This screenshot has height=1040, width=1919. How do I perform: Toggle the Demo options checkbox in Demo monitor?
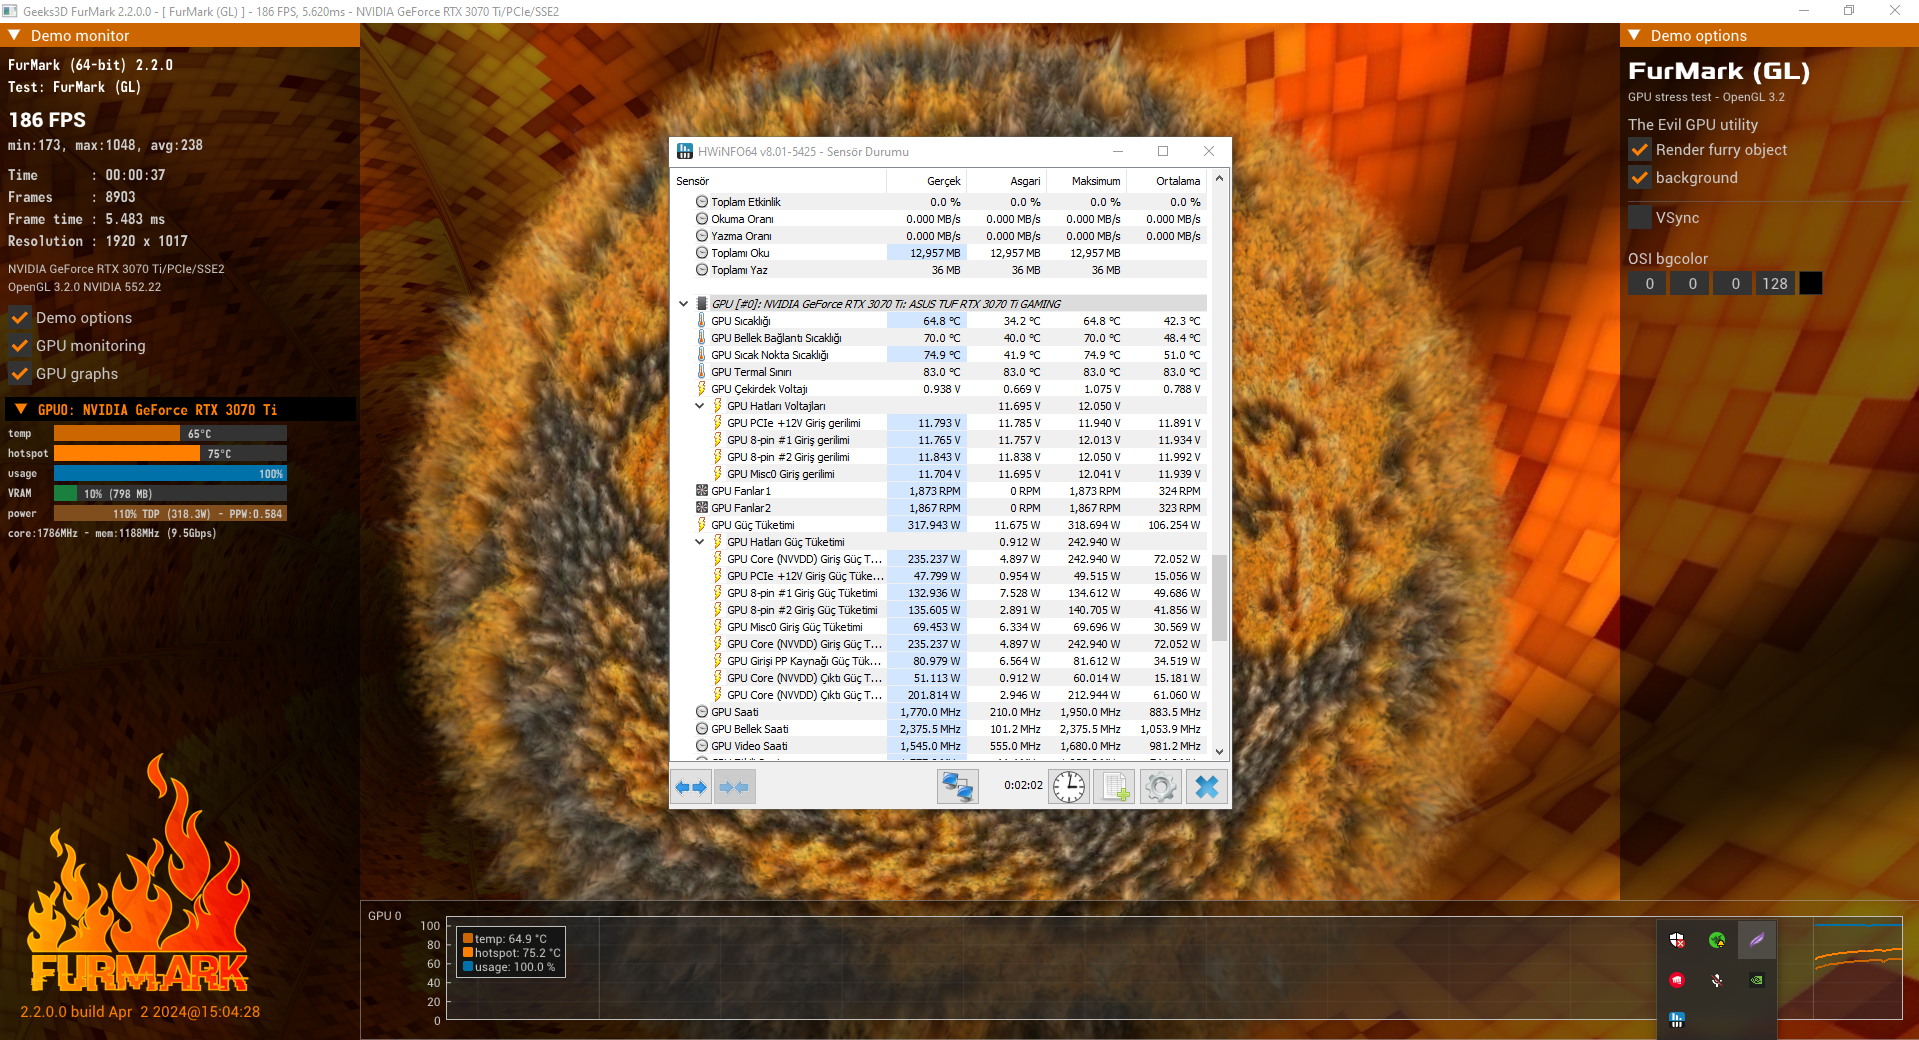coord(19,318)
